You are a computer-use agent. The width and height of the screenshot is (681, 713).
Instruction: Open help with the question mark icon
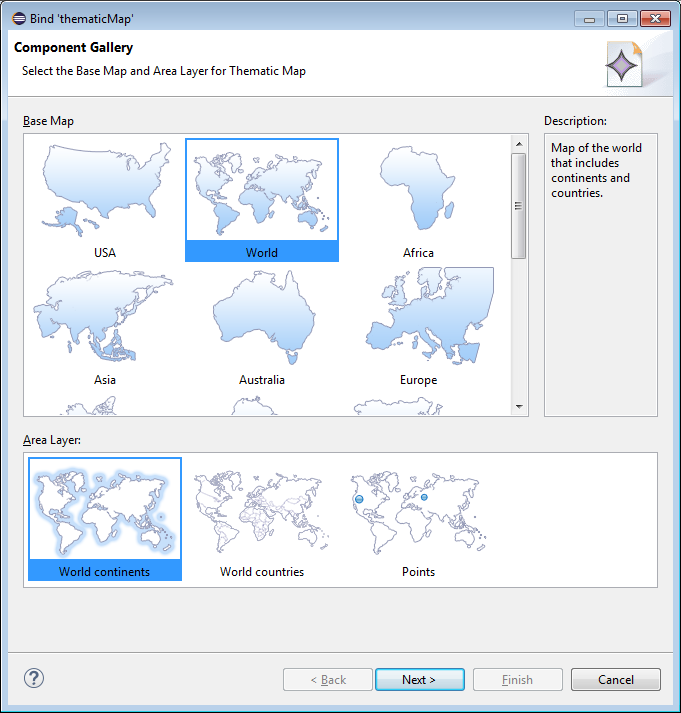pyautogui.click(x=34, y=678)
